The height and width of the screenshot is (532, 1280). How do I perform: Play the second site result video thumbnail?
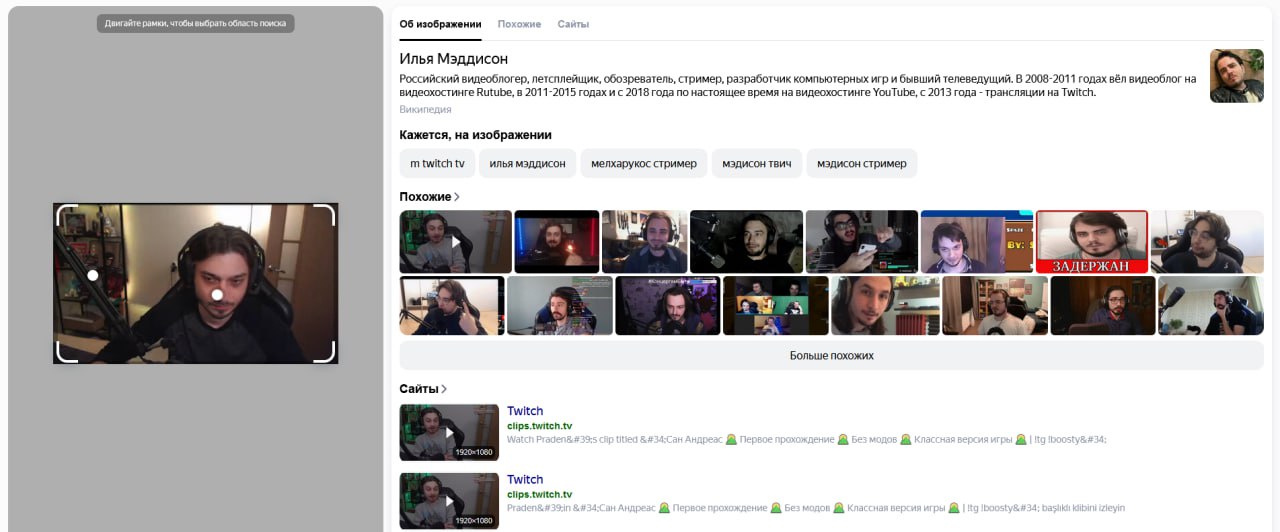click(x=449, y=501)
